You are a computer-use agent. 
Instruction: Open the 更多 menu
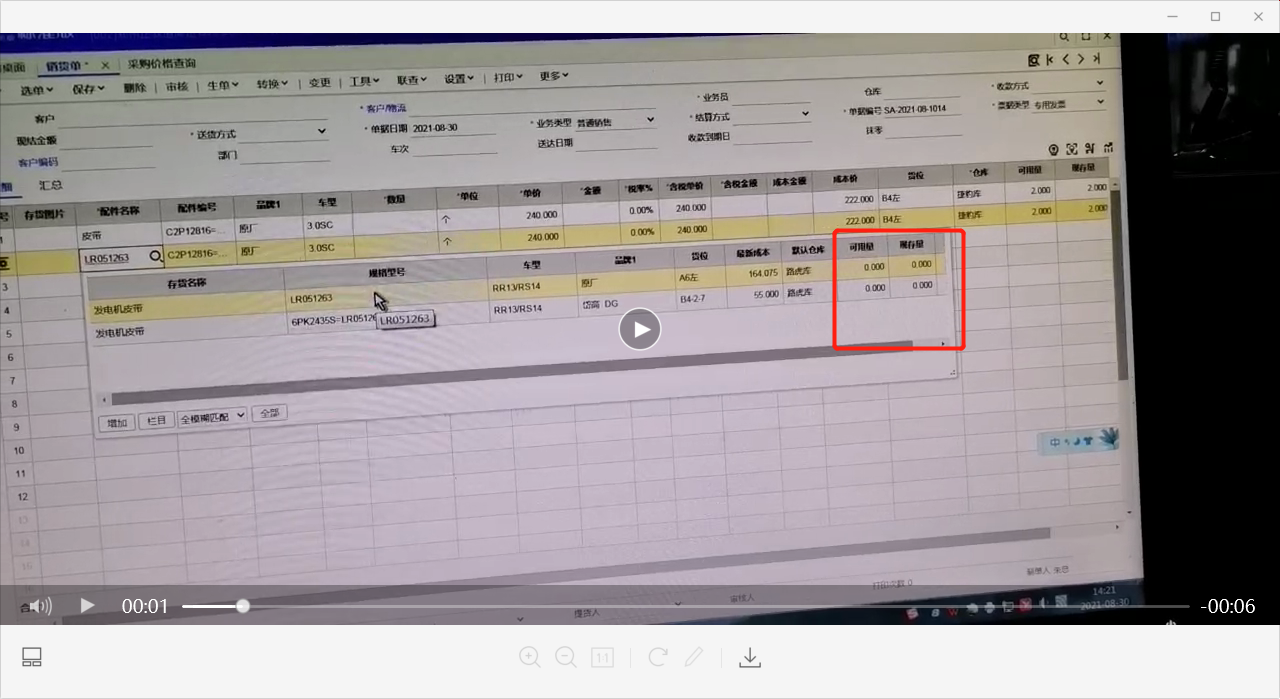[554, 76]
